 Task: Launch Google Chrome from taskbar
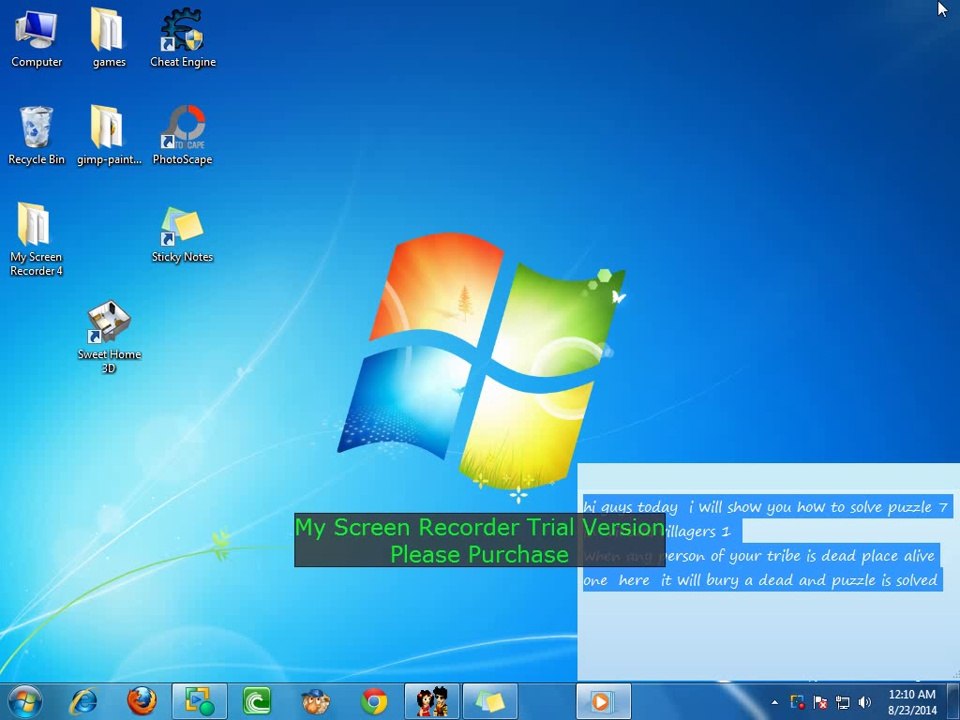click(x=373, y=702)
